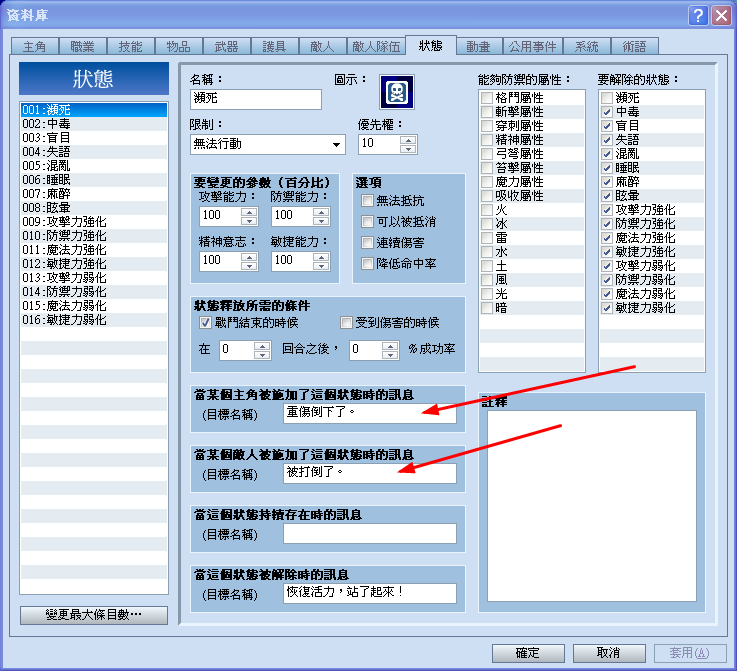Check the 弓弩屬性 defense attribute

486,154
